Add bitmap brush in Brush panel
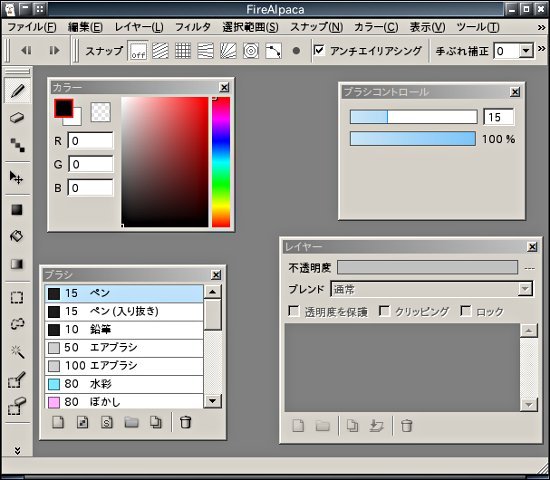The width and height of the screenshot is (550, 480). tap(82, 422)
